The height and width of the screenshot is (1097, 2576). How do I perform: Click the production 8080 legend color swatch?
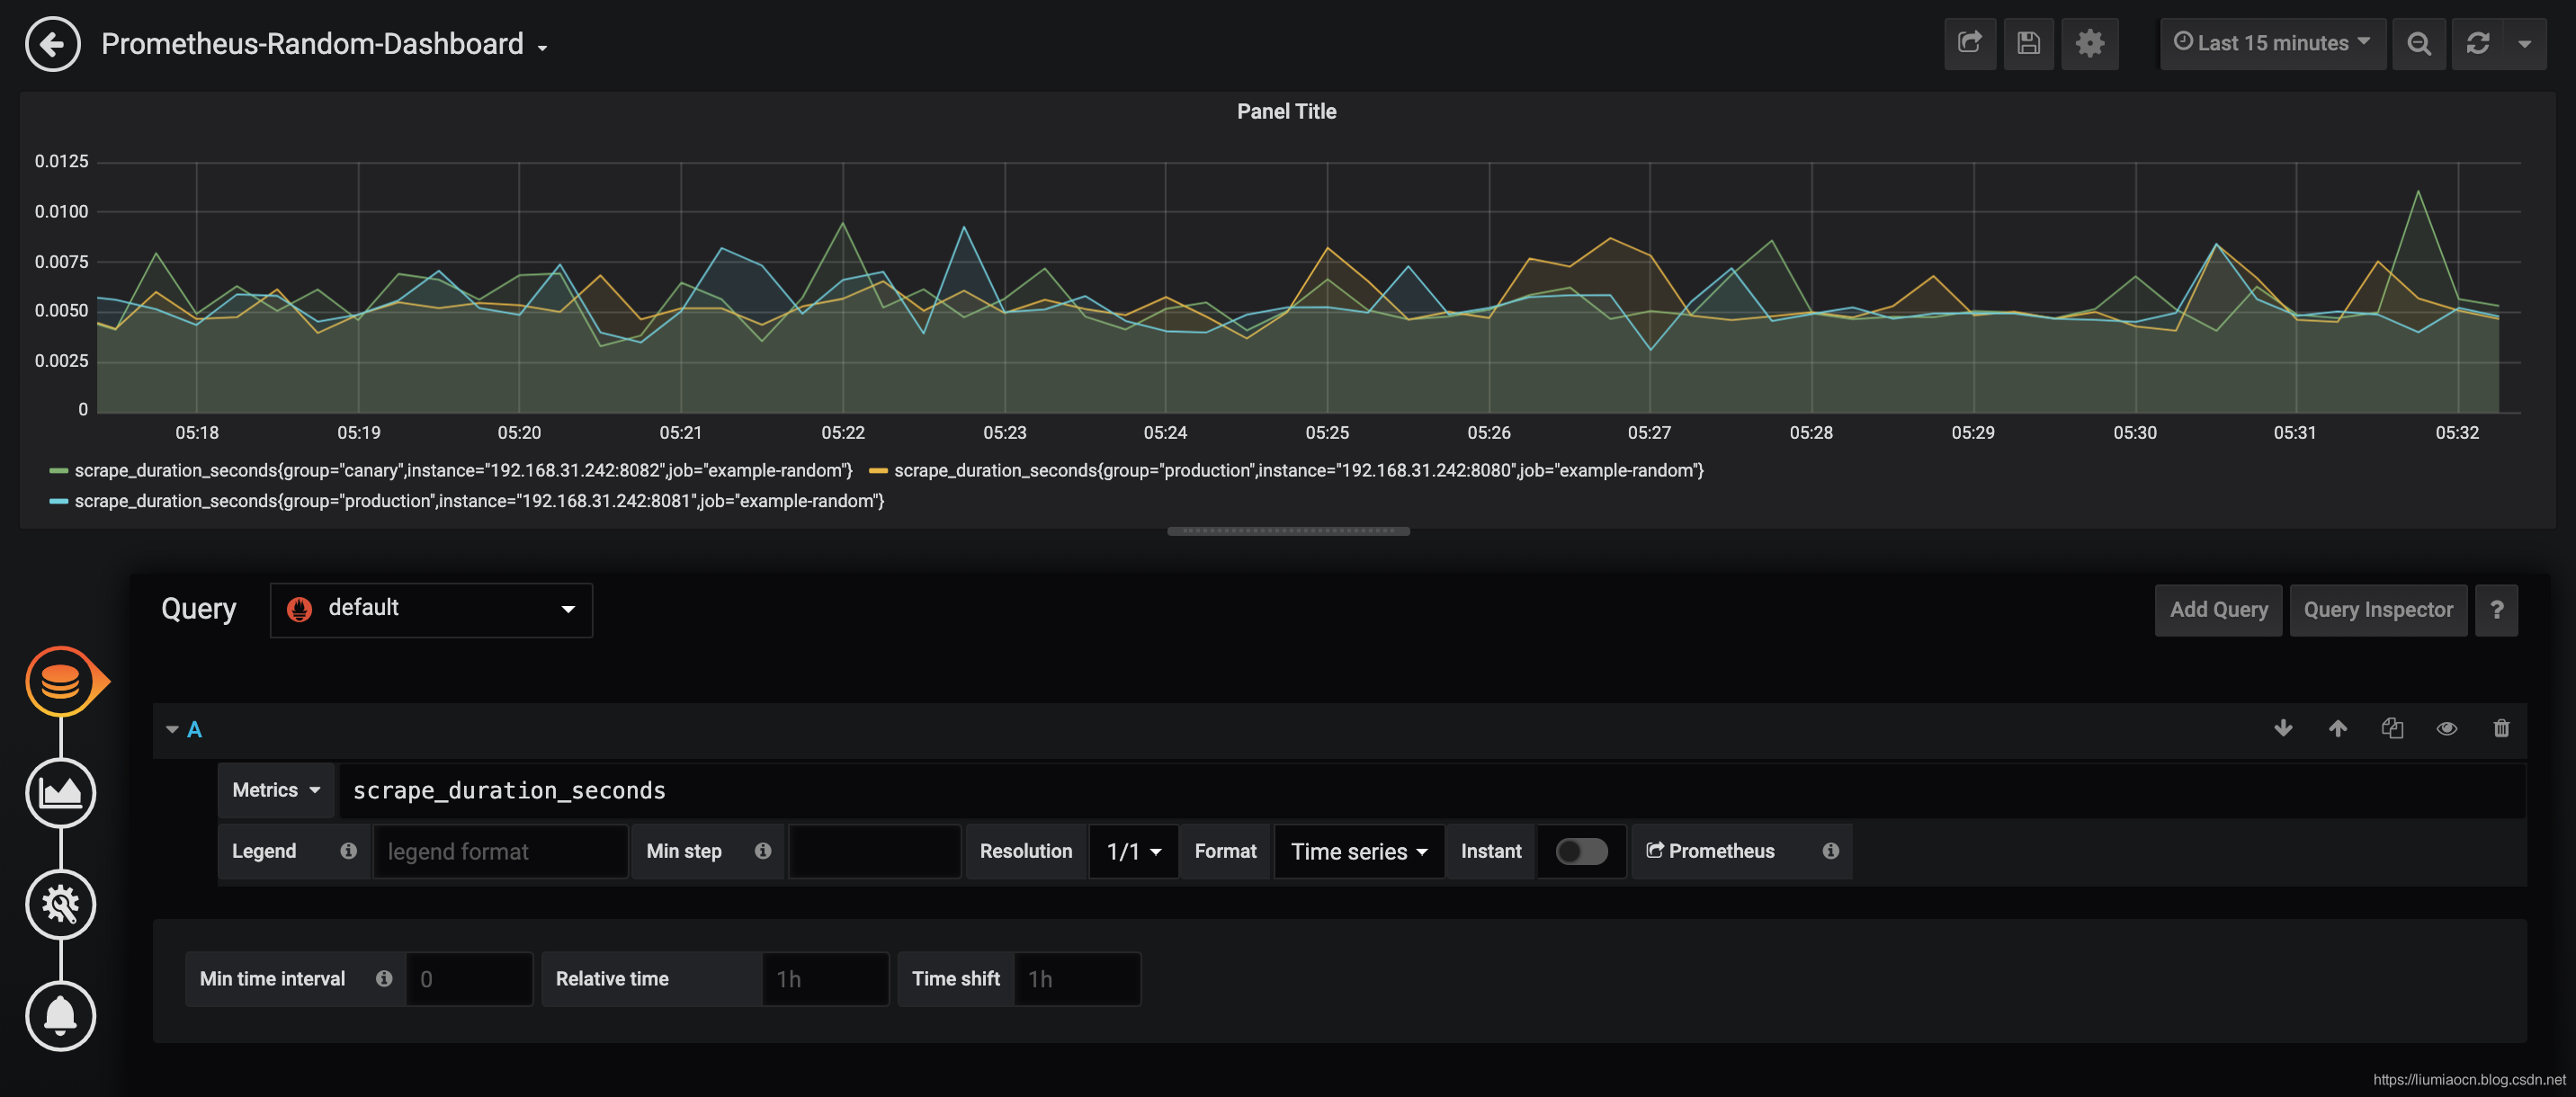coord(878,471)
